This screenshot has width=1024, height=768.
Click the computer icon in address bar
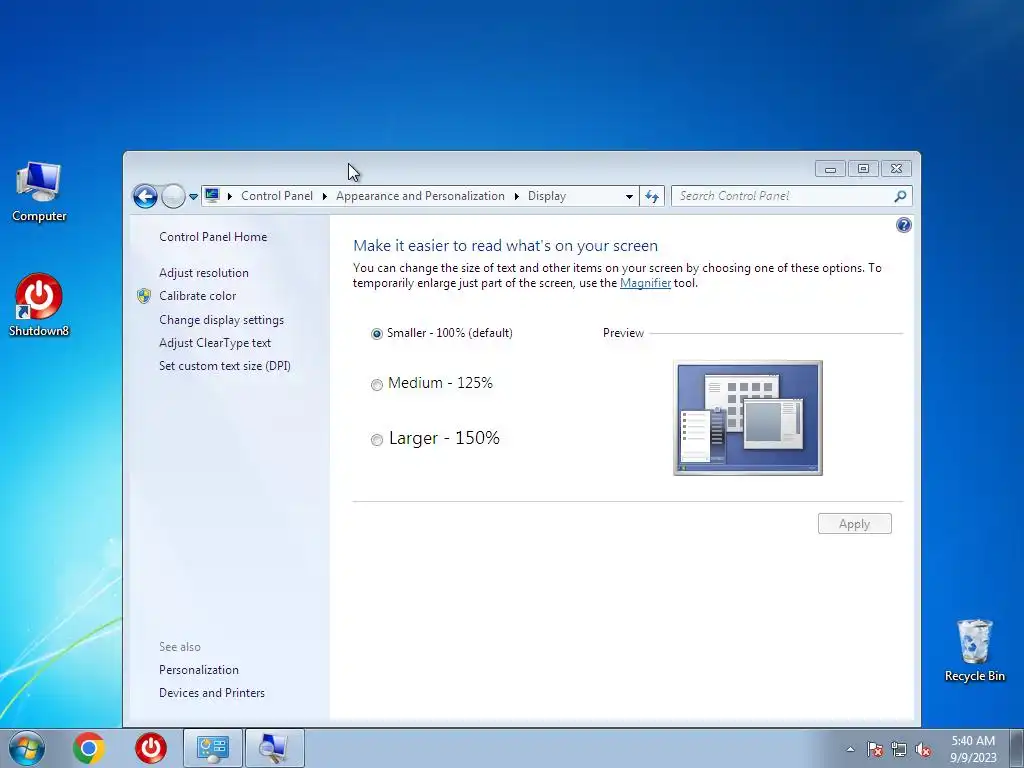pyautogui.click(x=212, y=195)
